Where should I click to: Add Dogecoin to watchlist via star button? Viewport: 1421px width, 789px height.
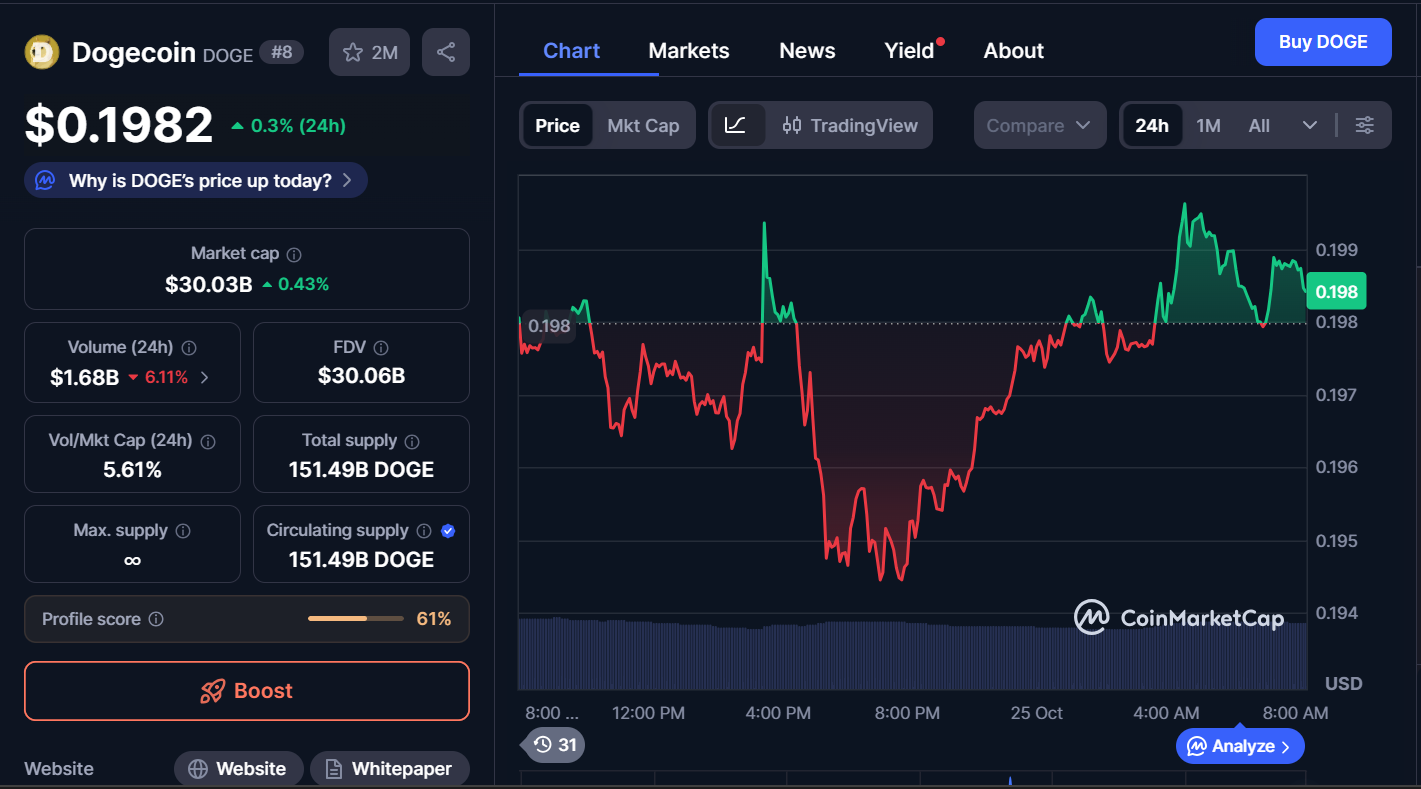coord(369,52)
